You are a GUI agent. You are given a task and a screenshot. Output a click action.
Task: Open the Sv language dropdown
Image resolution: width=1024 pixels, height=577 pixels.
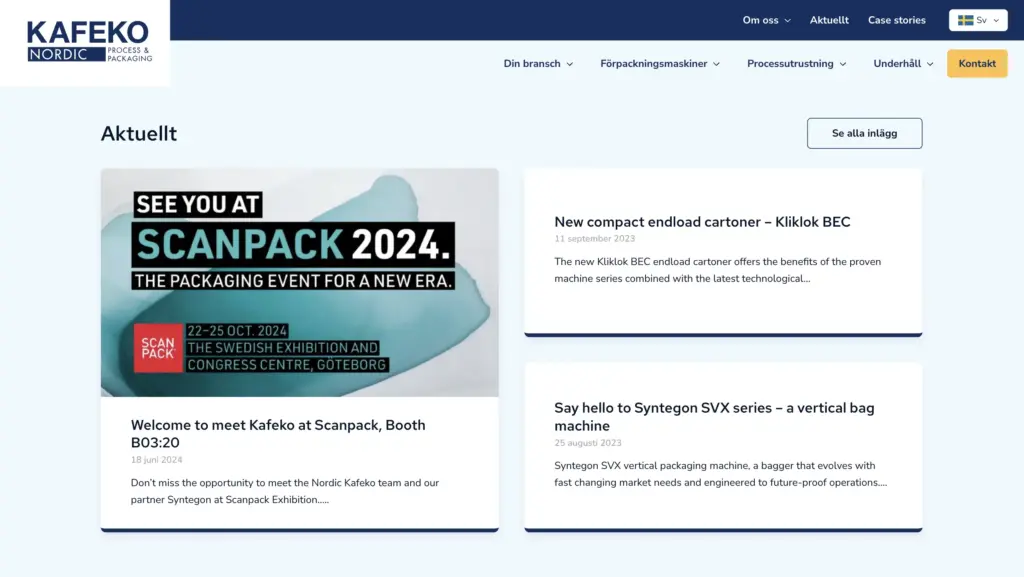tap(978, 20)
